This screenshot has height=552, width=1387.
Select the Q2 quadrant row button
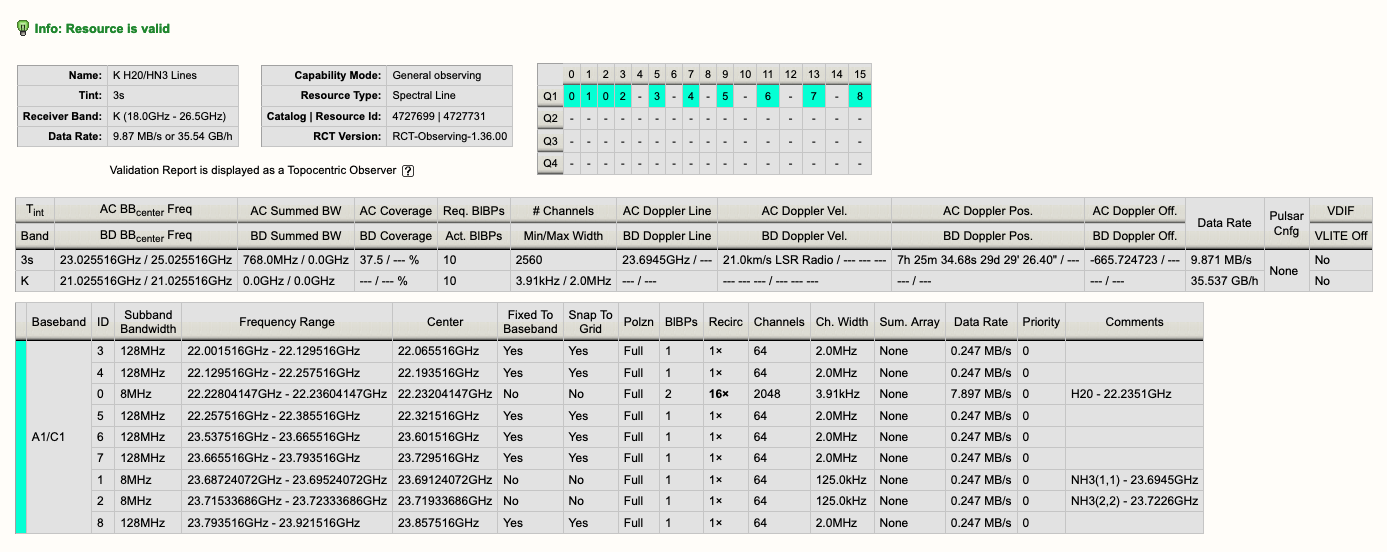tap(549, 118)
